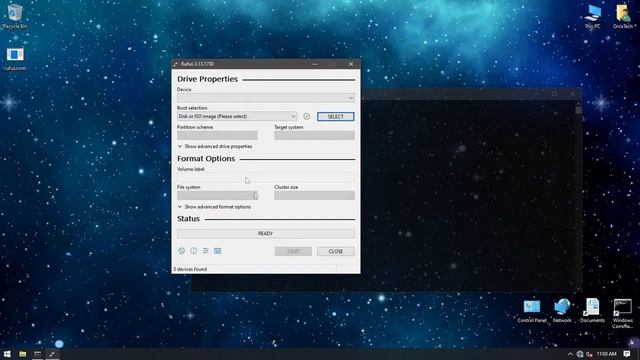Expand Show advanced format options

214,207
